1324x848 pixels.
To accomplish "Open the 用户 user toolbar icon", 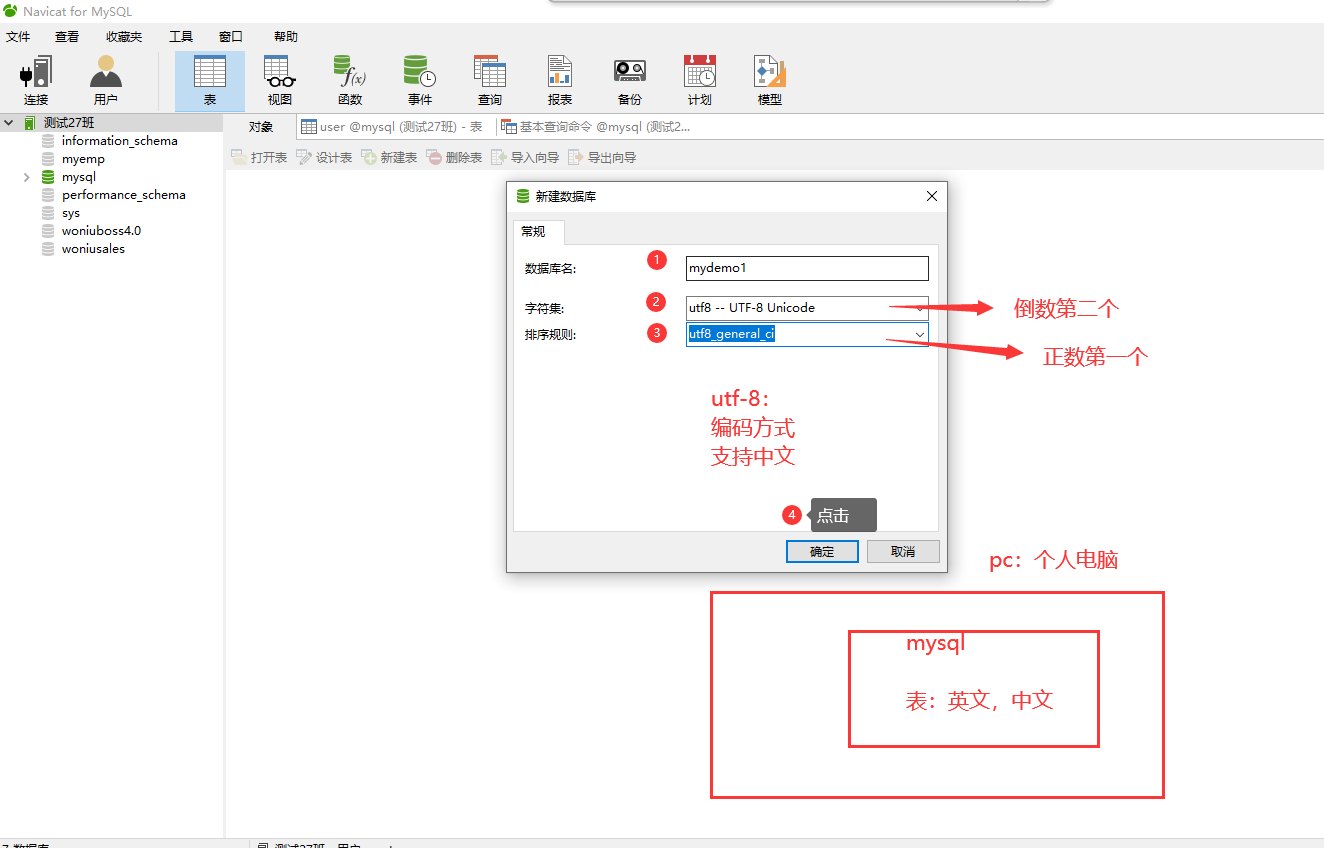I will [x=105, y=81].
